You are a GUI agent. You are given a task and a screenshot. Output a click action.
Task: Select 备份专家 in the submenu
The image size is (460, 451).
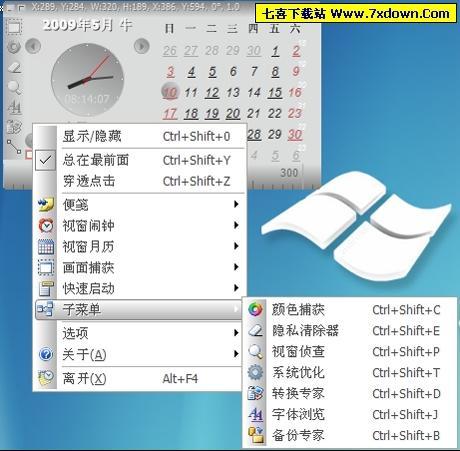(x=350, y=435)
